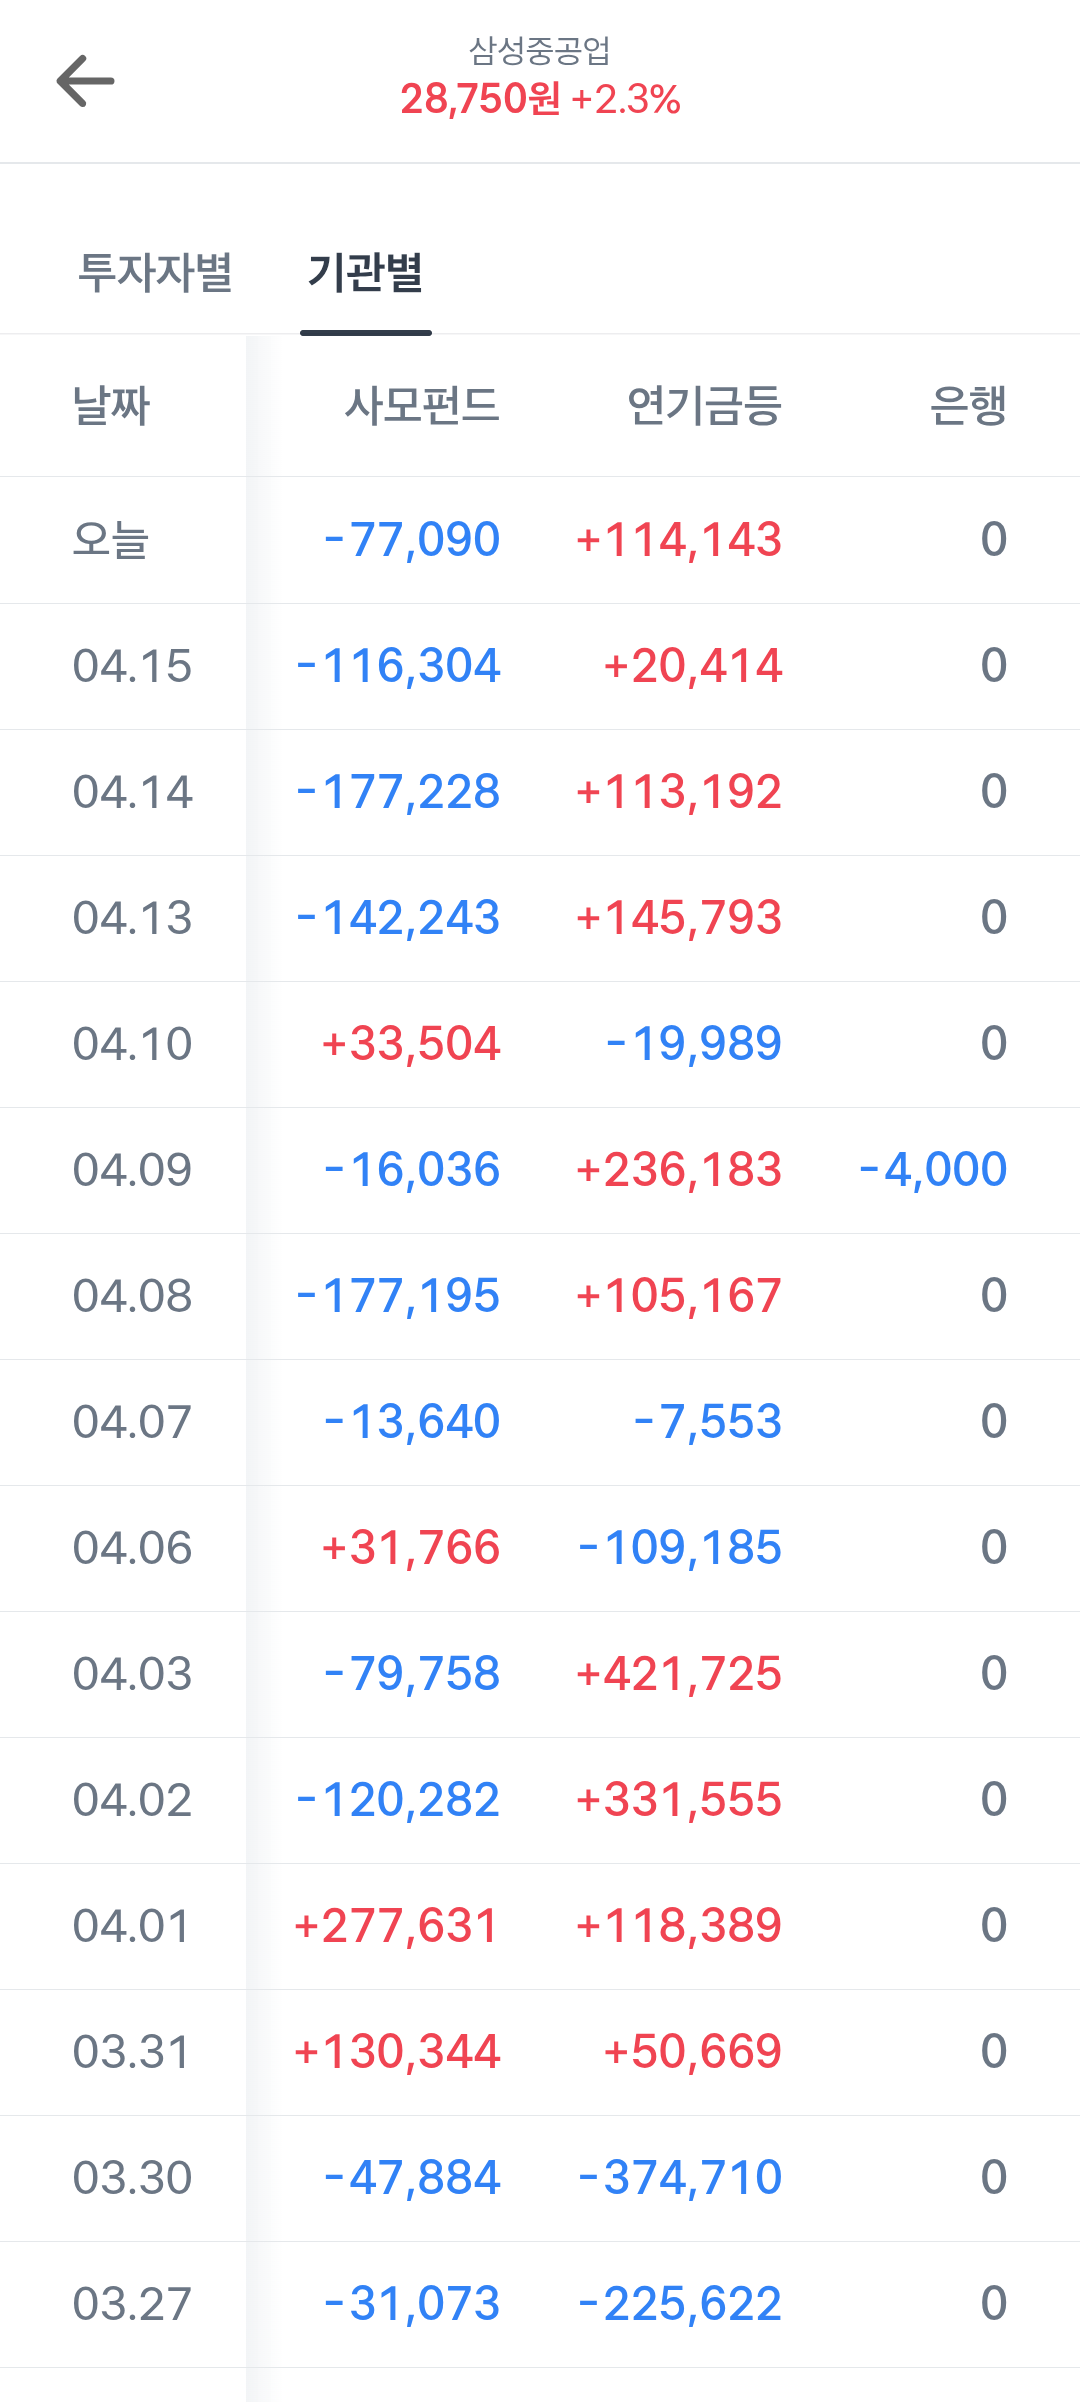Tap the 삼성중공업 stock title
Image resolution: width=1080 pixels, height=2402 pixels.
pos(540,50)
